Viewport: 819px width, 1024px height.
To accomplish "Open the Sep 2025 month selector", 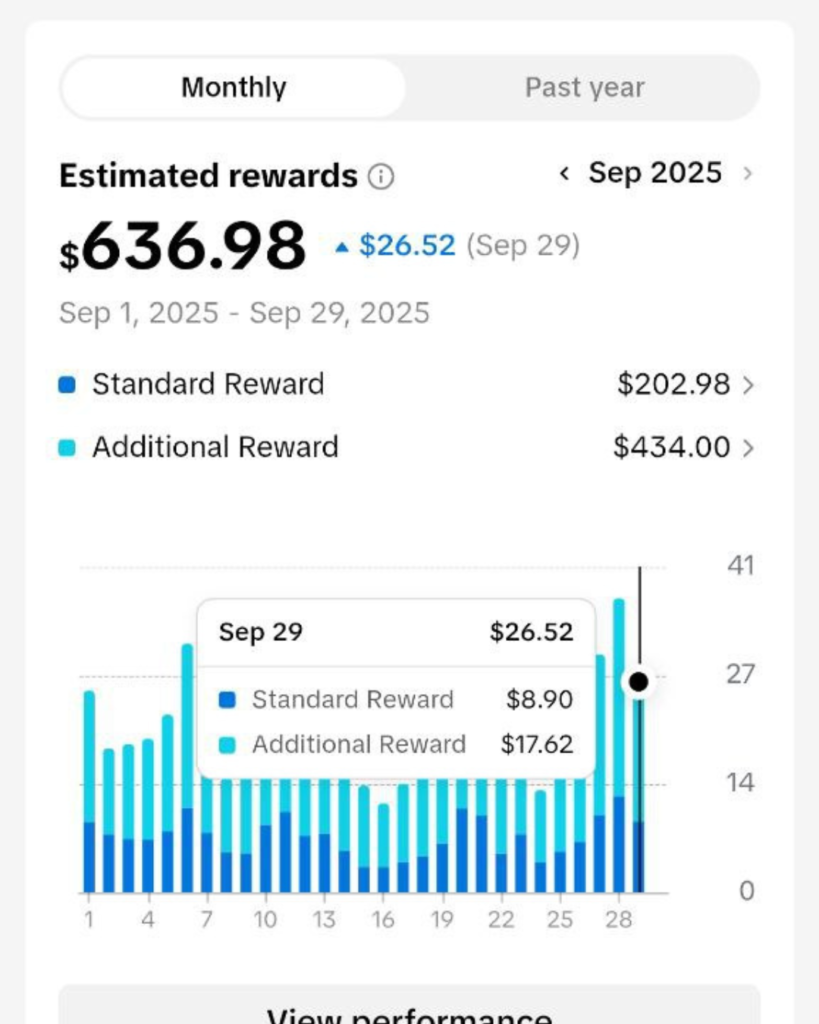I will pyautogui.click(x=655, y=173).
